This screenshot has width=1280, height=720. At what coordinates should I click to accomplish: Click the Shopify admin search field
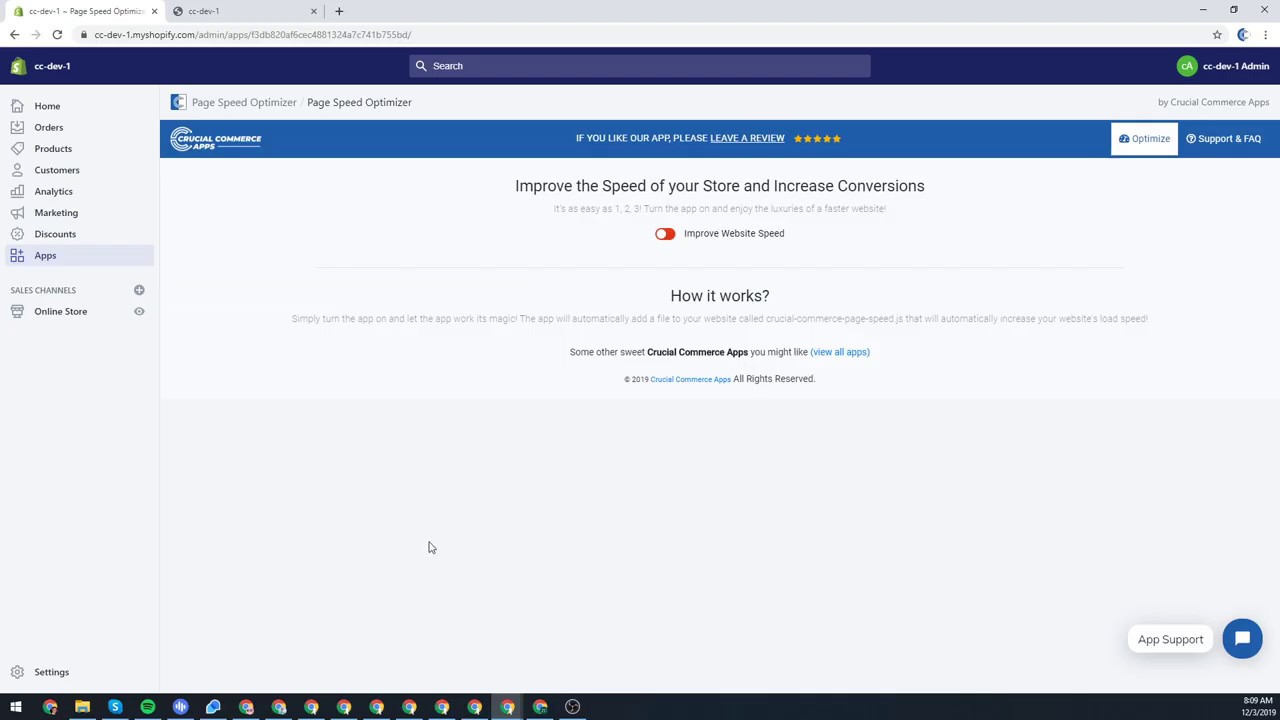coord(640,66)
